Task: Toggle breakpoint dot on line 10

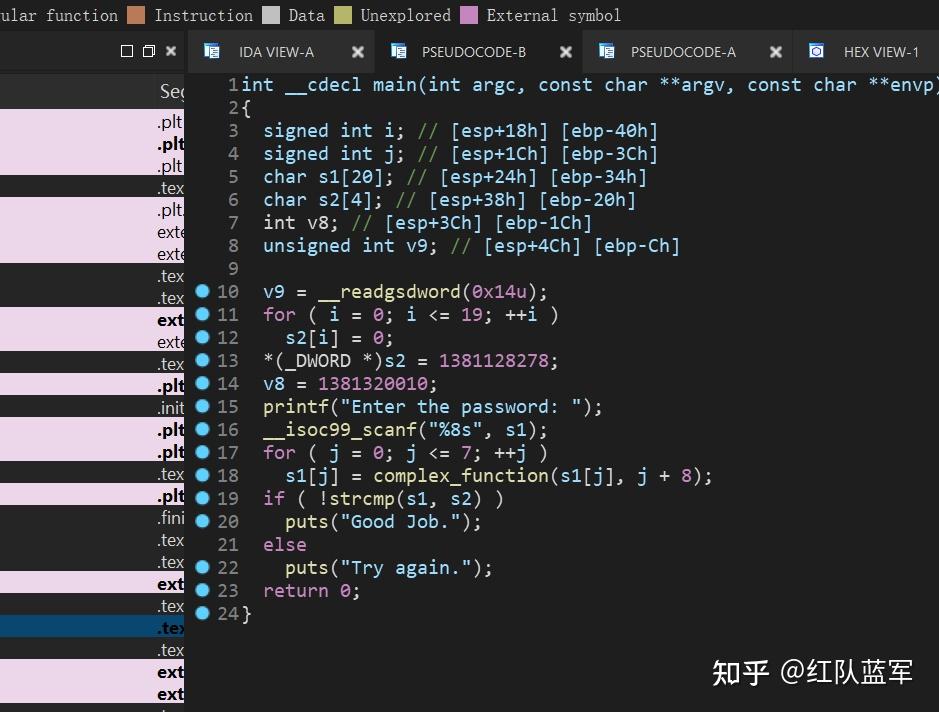Action: 202,291
